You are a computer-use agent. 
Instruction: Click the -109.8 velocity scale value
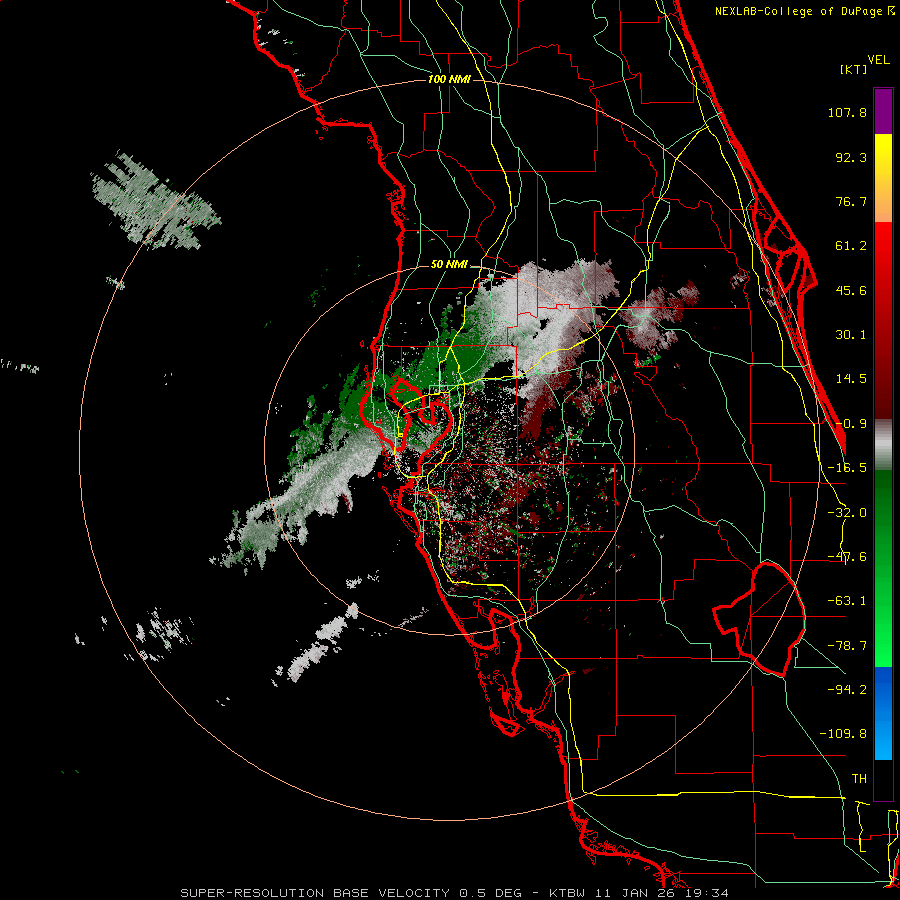pyautogui.click(x=843, y=734)
